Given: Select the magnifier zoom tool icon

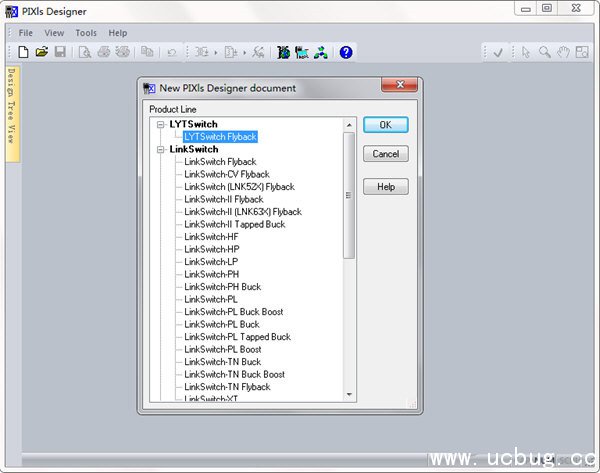Looking at the screenshot, I should 545,52.
